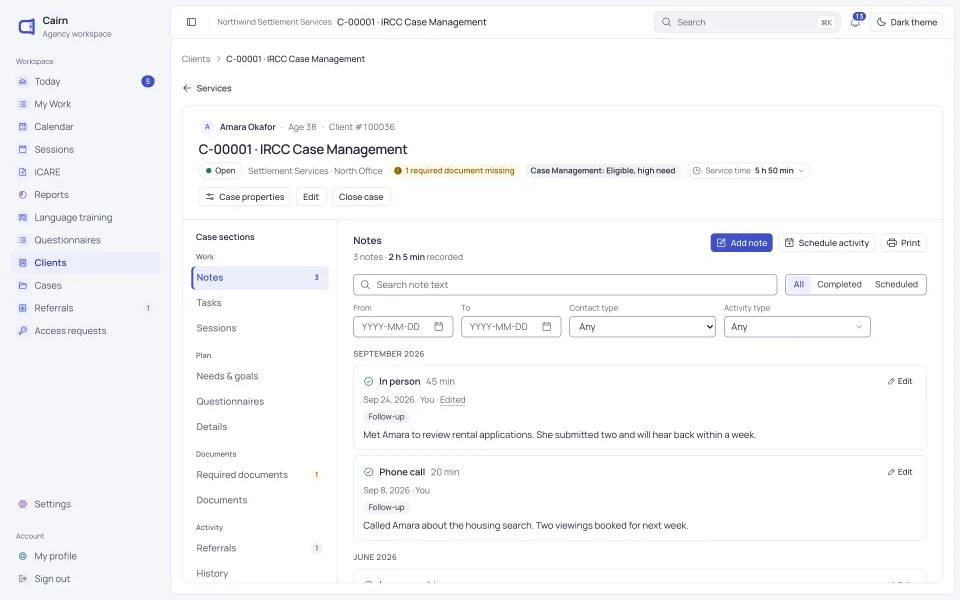Click the Schedule activity button
Viewport: 960px width, 600px height.
tap(827, 242)
